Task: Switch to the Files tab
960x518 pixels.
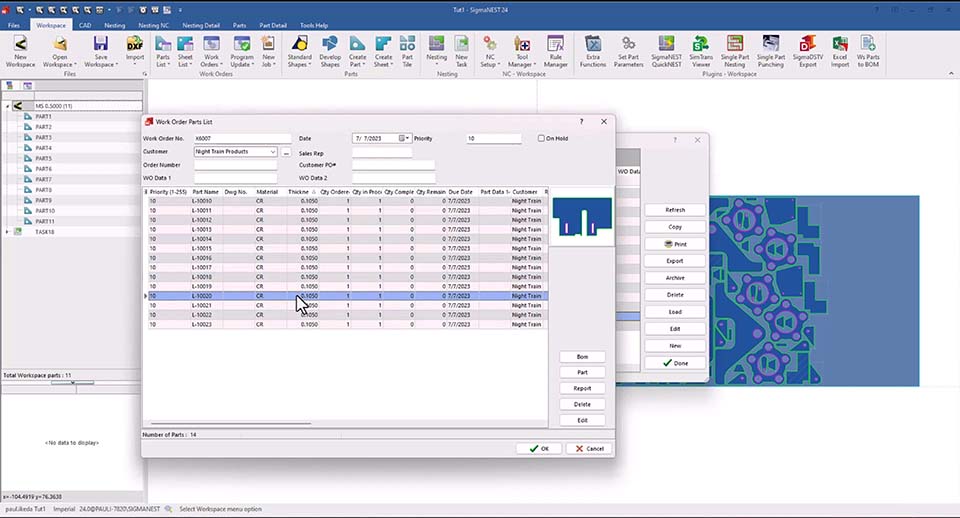Action: [x=13, y=25]
